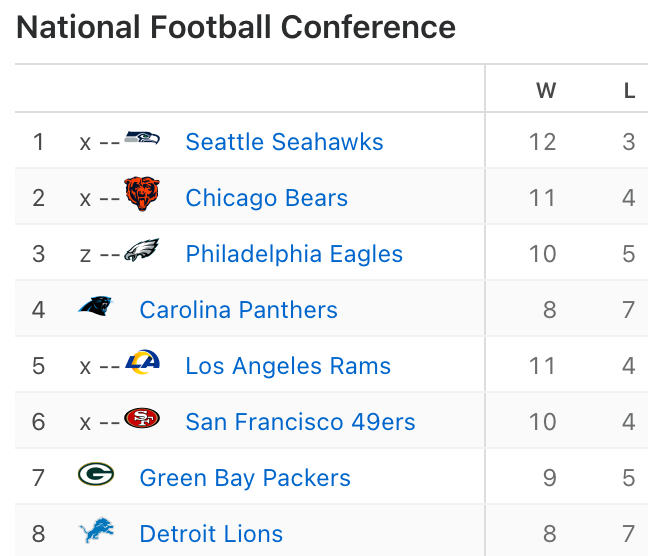648x556 pixels.
Task: Click the Chicago Bears logo icon
Action: 142,194
